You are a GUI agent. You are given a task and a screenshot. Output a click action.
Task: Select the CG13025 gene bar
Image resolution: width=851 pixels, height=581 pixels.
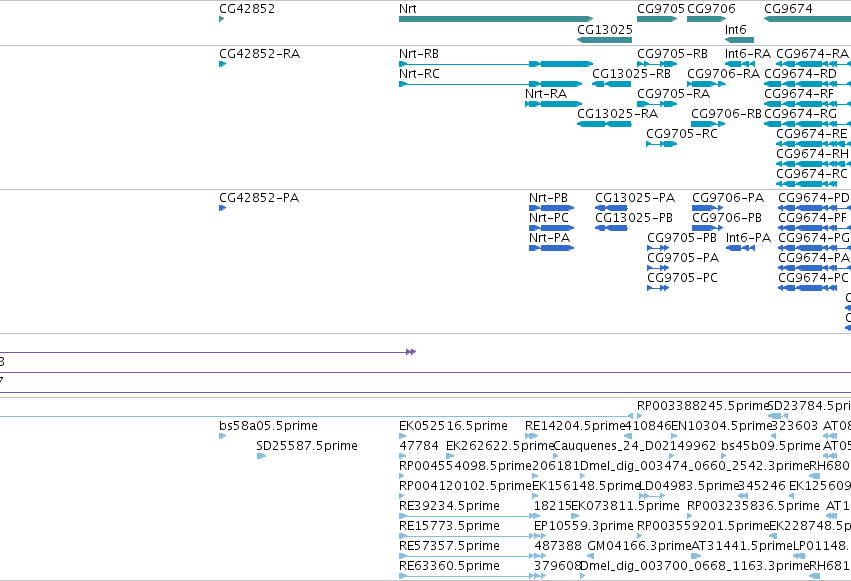click(604, 40)
